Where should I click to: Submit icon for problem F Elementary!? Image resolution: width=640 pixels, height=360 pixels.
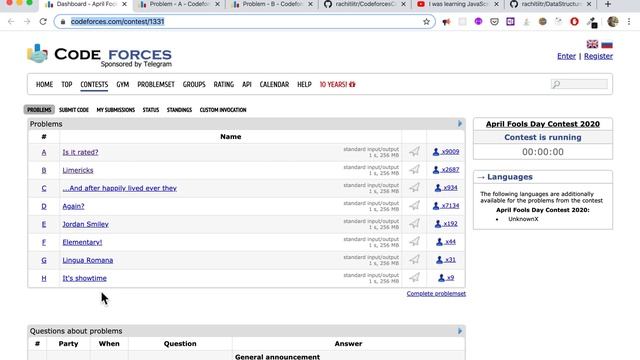pos(414,242)
